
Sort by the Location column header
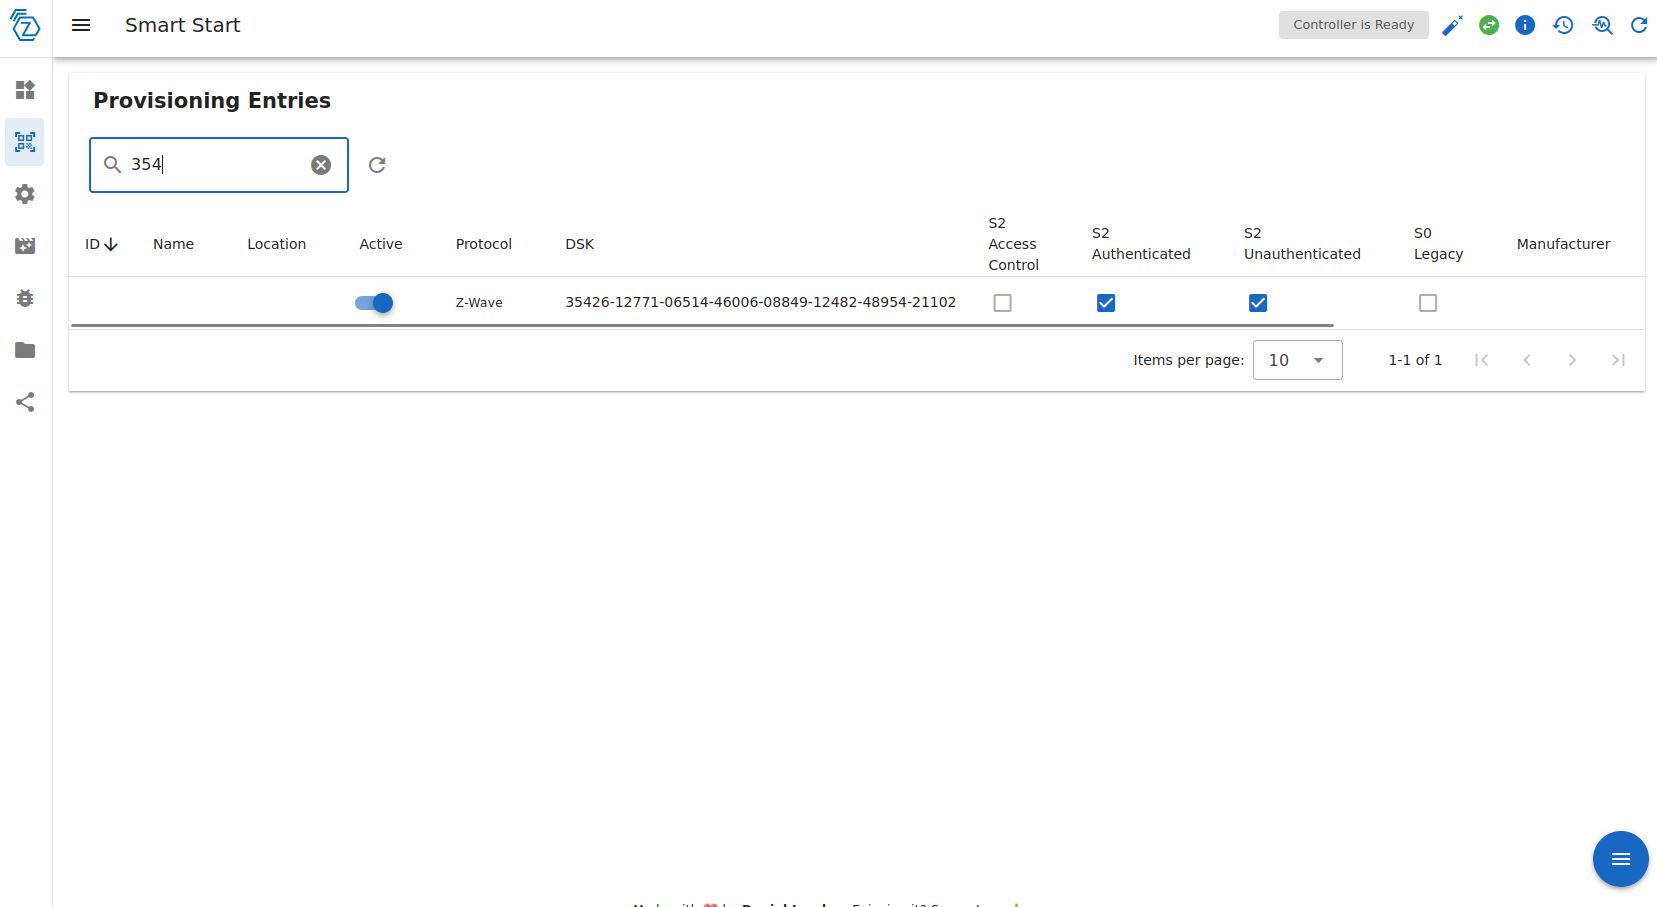coord(277,244)
